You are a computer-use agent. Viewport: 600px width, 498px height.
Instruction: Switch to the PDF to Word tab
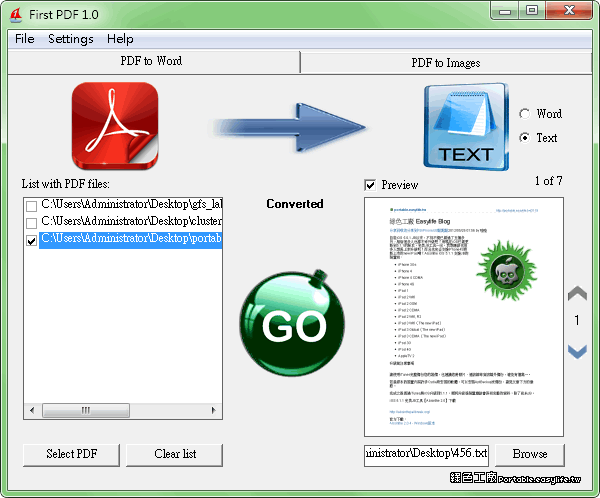click(153, 61)
